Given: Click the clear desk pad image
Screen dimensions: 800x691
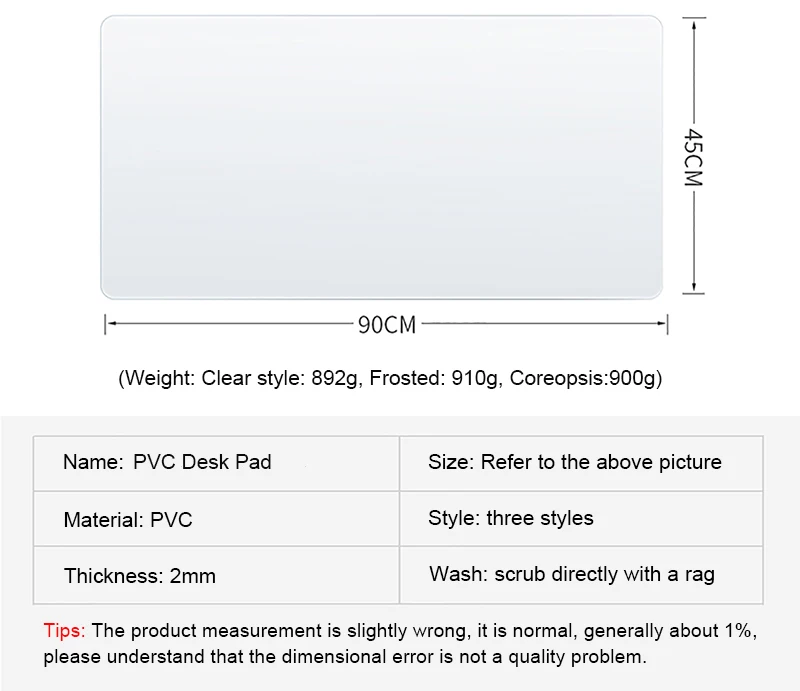Looking at the screenshot, I should (x=381, y=157).
